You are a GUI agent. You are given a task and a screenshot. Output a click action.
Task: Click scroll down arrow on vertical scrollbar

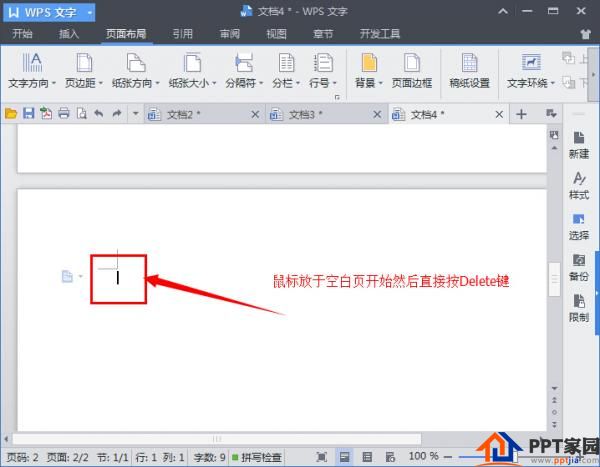(554, 388)
